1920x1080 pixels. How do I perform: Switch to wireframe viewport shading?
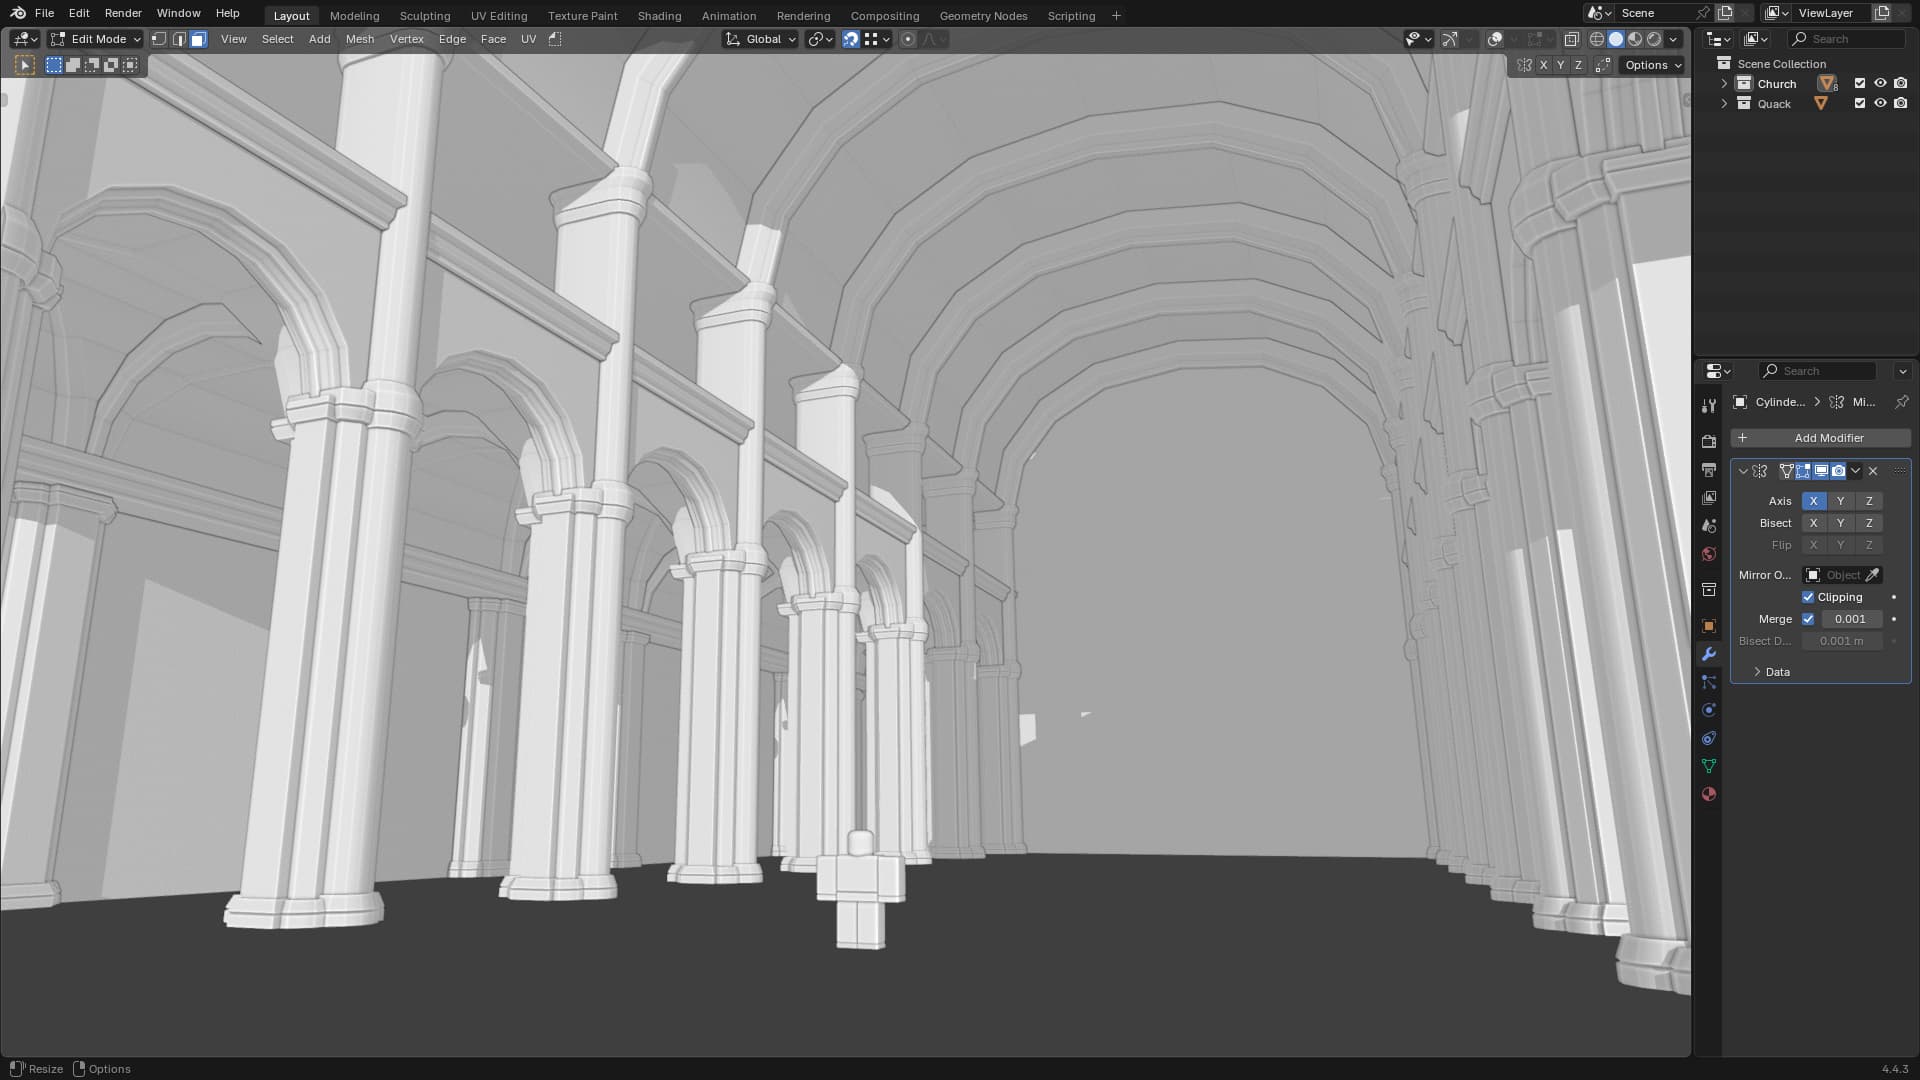coord(1596,39)
